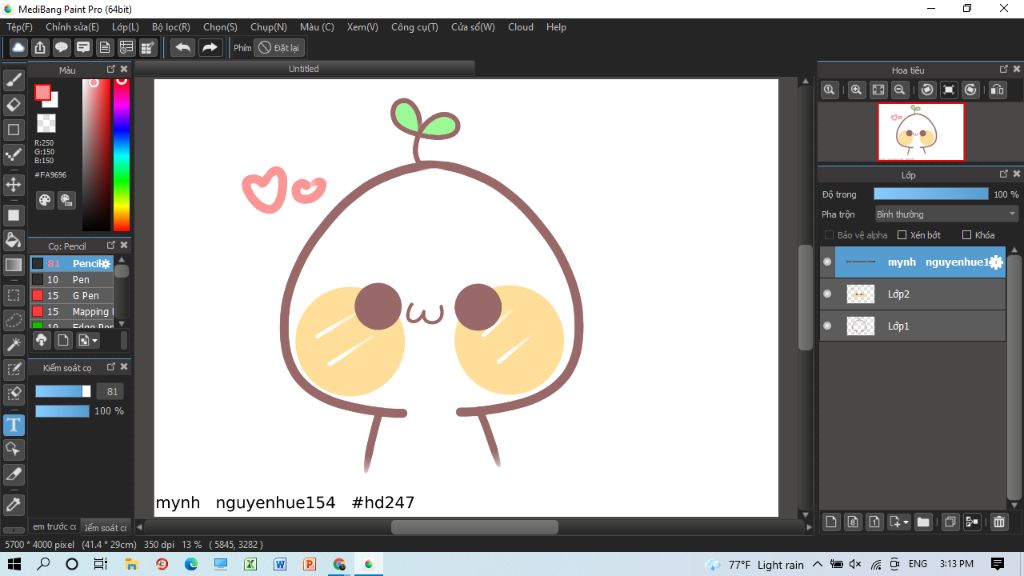The width and height of the screenshot is (1024, 576).
Task: Click the navigator preview thumbnail
Action: point(921,131)
